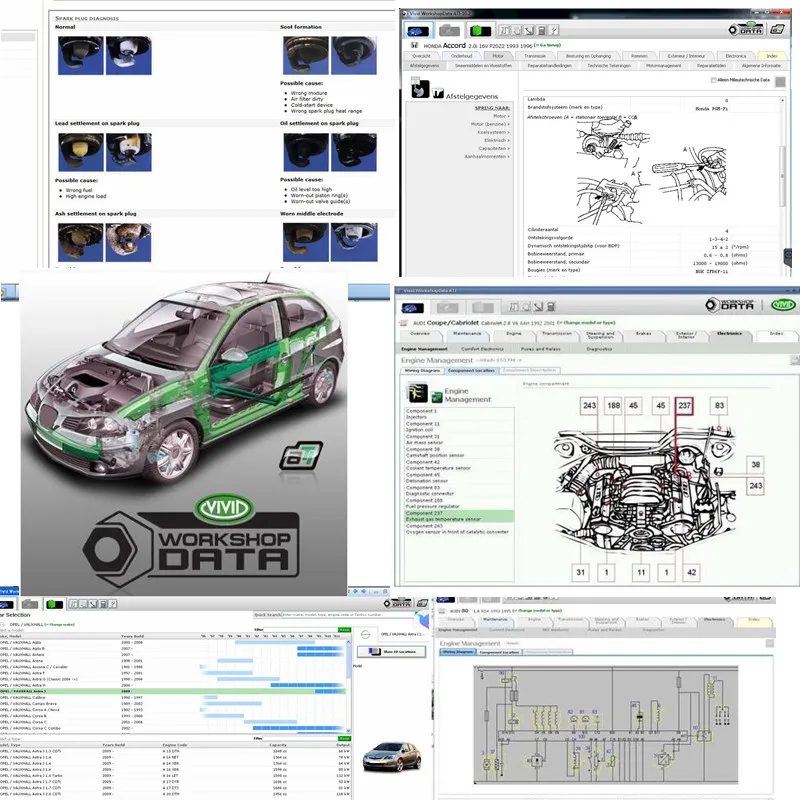800x800 pixels.
Task: Click the 38 label beside the engine diagram
Action: 755,465
